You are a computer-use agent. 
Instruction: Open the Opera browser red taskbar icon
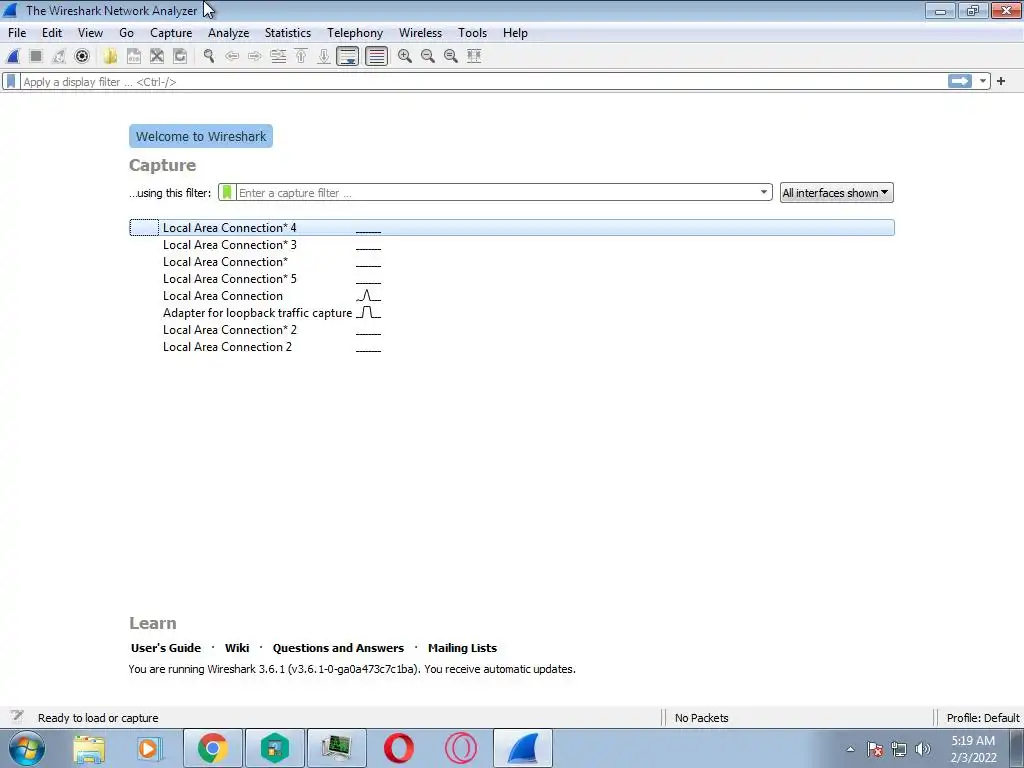click(398, 748)
